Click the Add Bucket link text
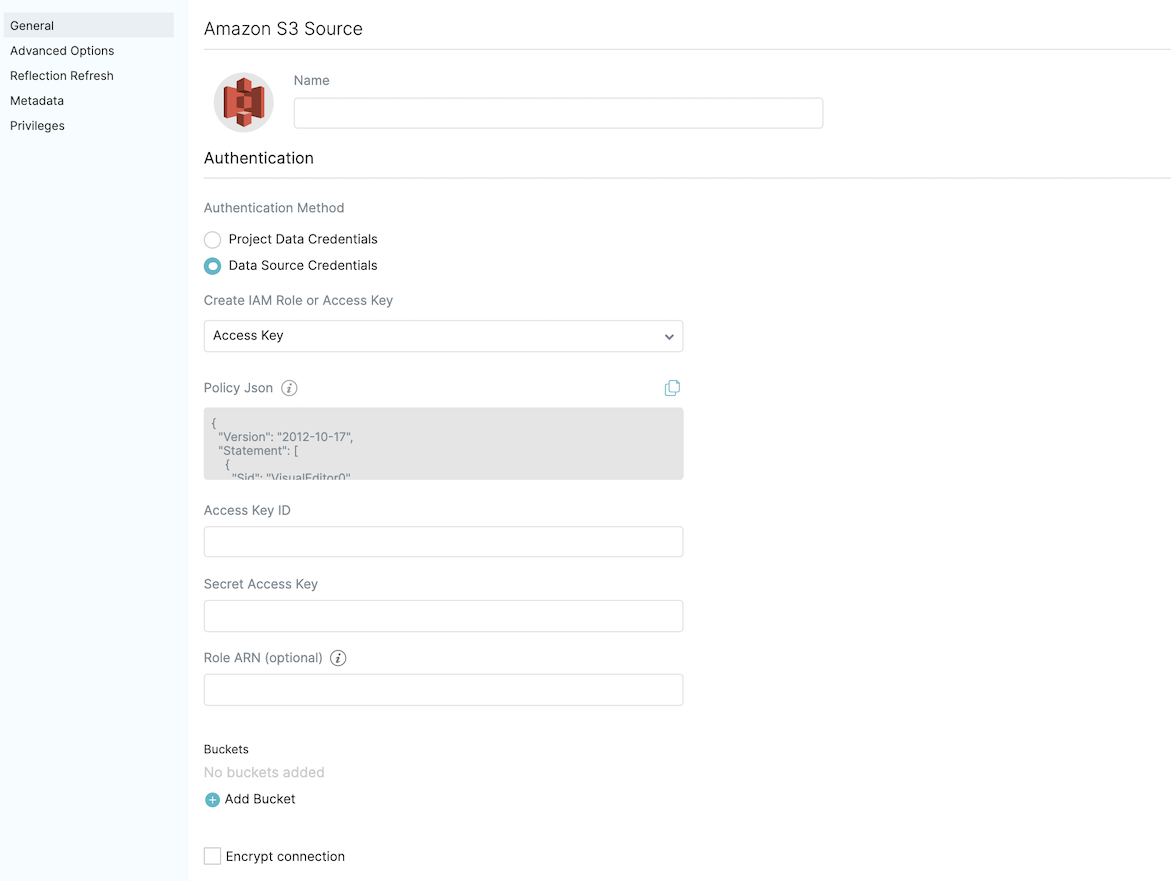The width and height of the screenshot is (1171, 881). click(x=260, y=799)
